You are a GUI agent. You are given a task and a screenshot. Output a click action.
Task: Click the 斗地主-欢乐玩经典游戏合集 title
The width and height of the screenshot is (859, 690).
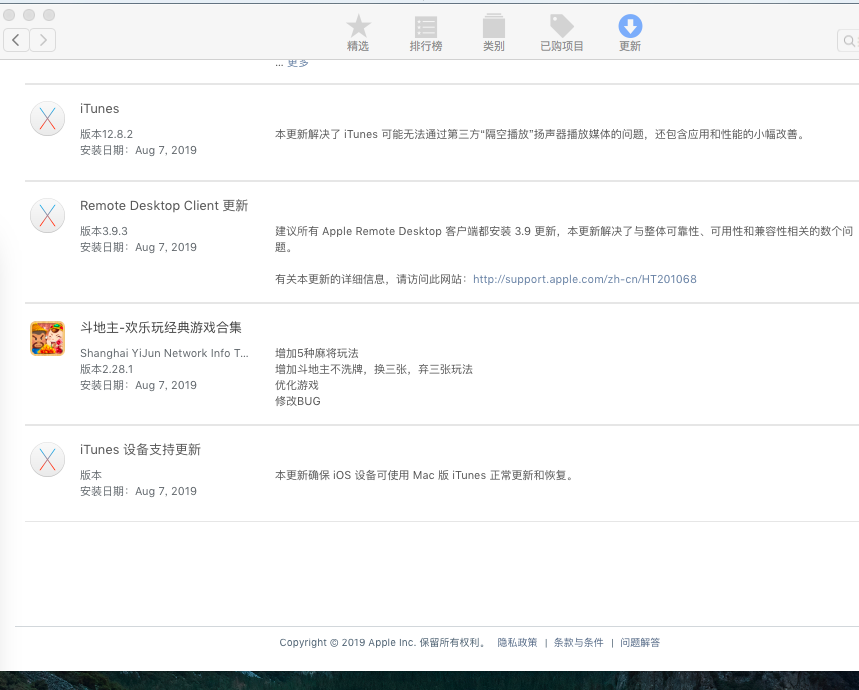(161, 327)
